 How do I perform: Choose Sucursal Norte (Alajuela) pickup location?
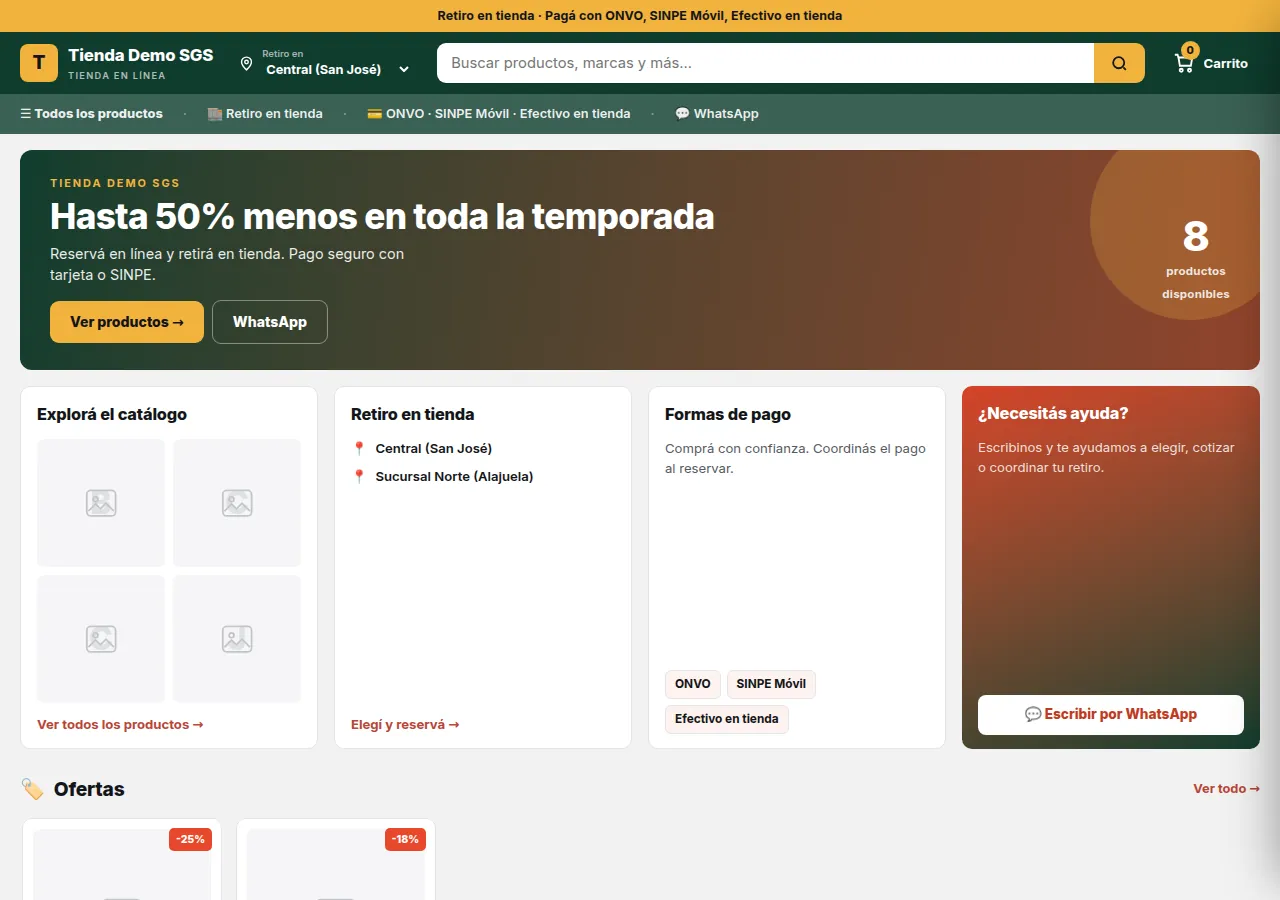point(455,476)
